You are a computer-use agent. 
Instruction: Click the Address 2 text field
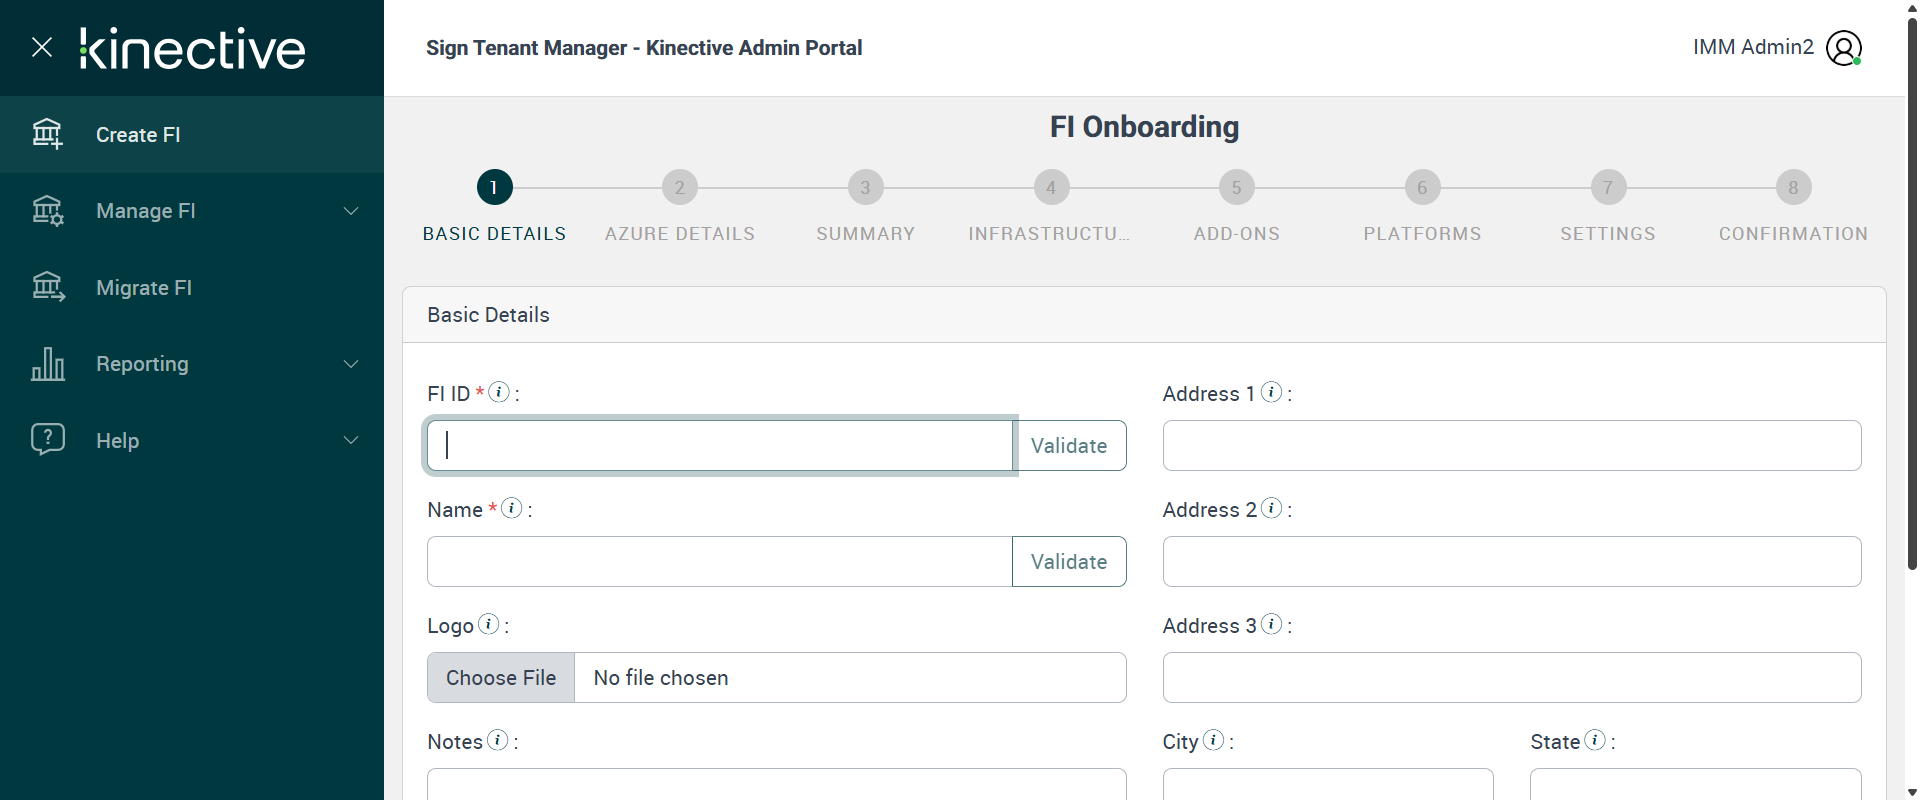[x=1511, y=562]
